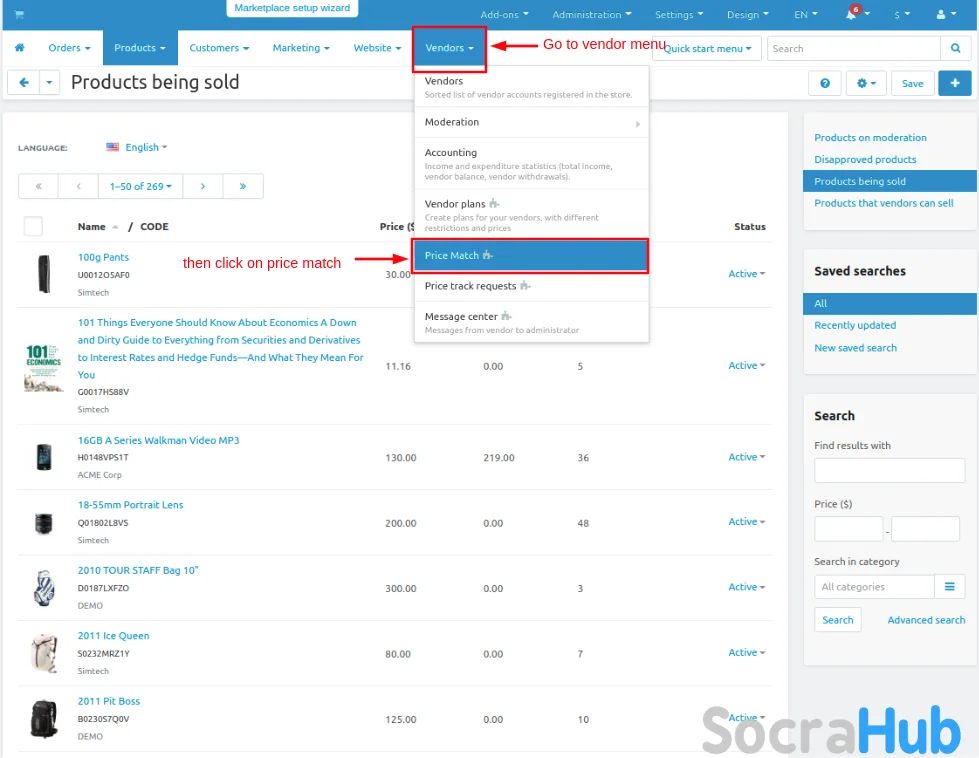Open the help question mark icon
Viewport: 979px width, 758px height.
[x=825, y=83]
